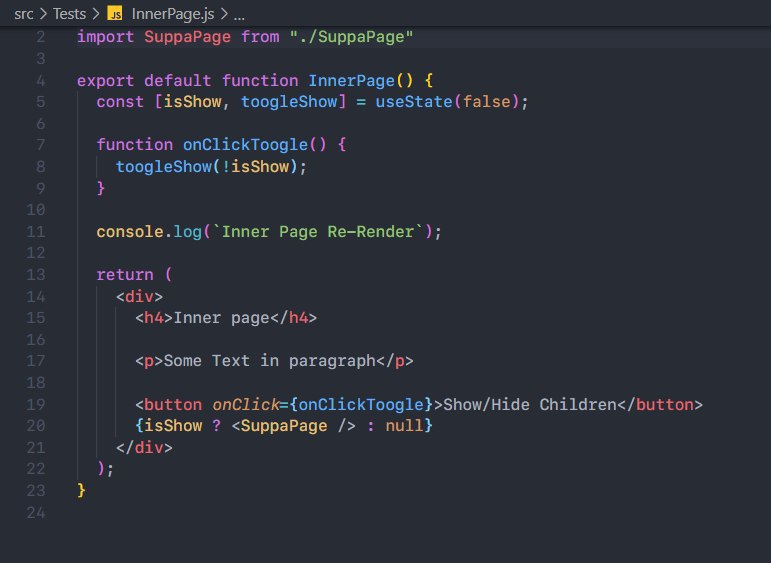
Task: Click 'isShow' in the const destructuring
Action: [x=192, y=102]
